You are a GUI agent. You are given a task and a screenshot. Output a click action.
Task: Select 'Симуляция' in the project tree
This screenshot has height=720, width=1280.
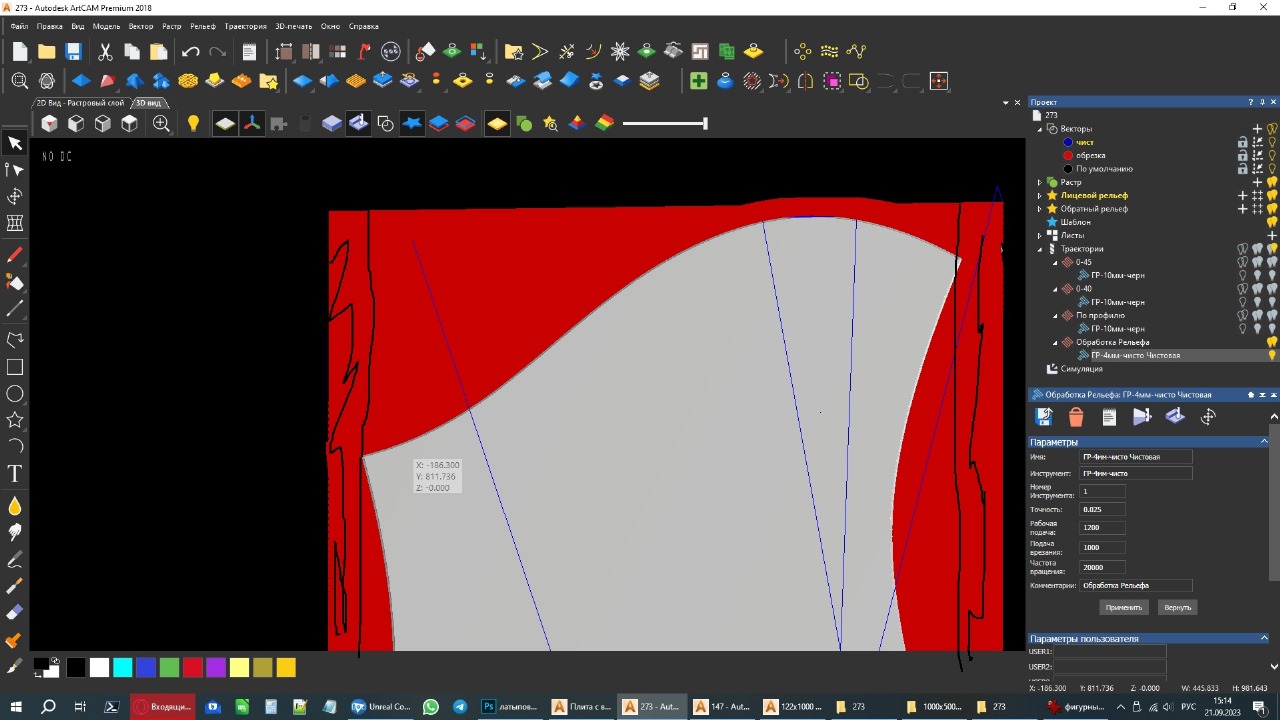coord(1081,369)
